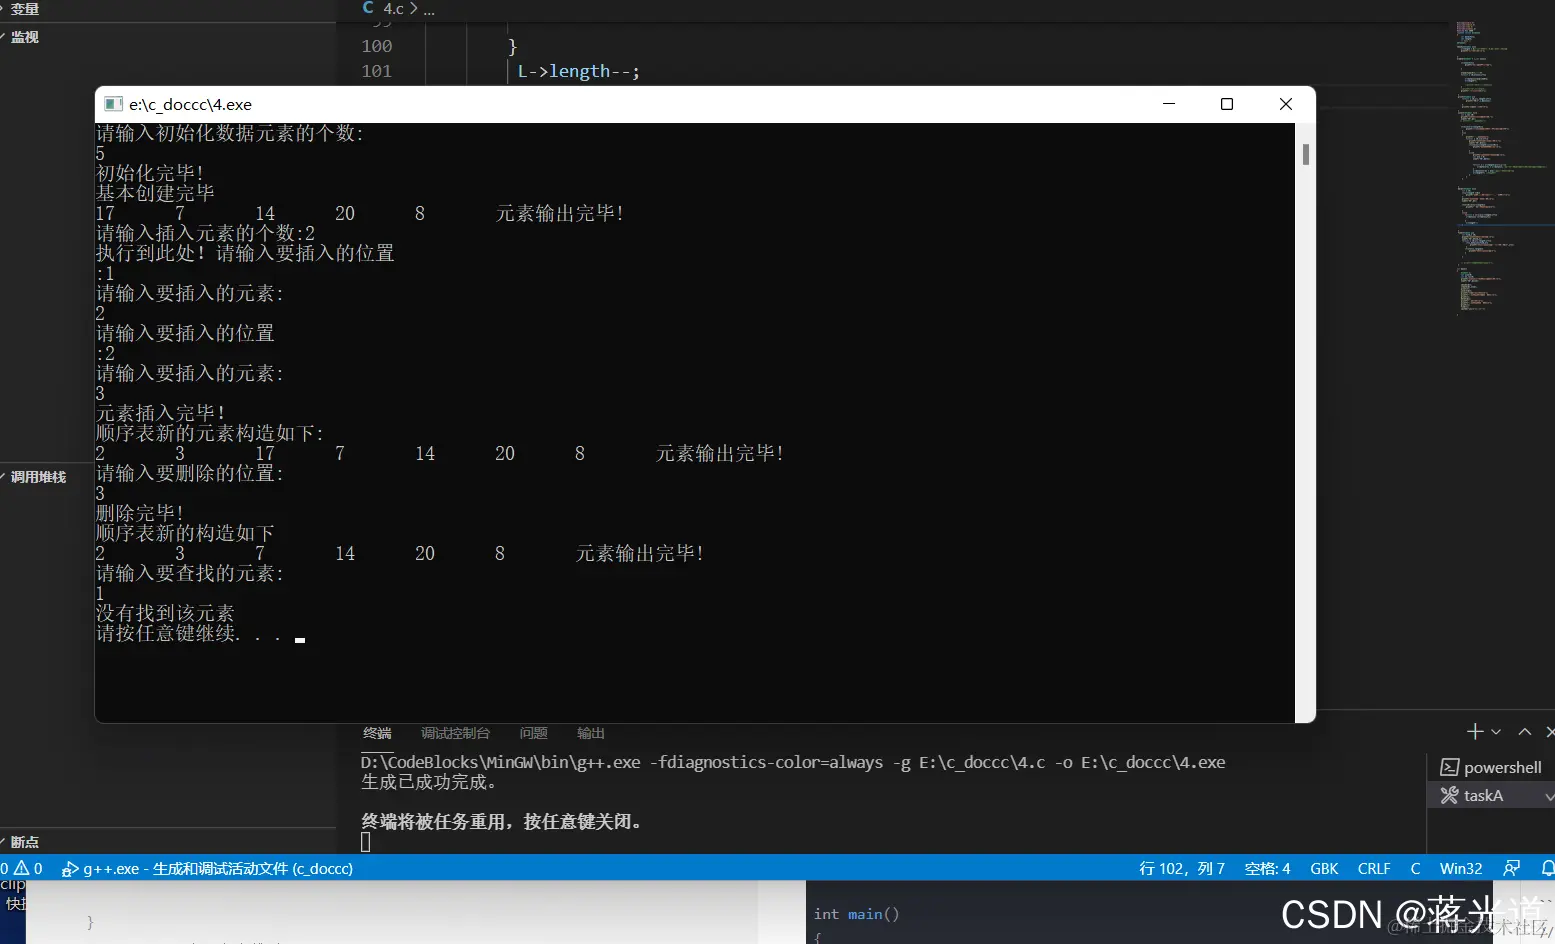Image resolution: width=1555 pixels, height=944 pixels.
Task: Click the CRLF line ending indicator
Action: [x=1374, y=868]
